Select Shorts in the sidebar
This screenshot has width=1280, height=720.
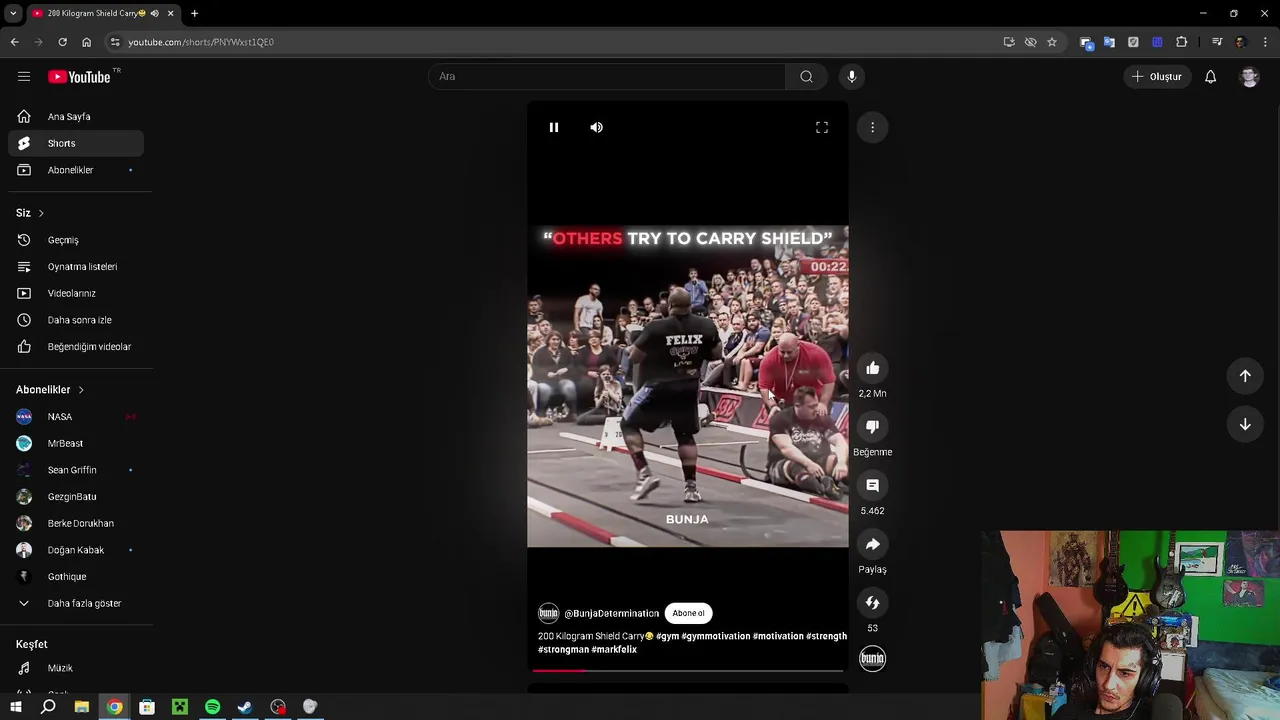coord(76,143)
